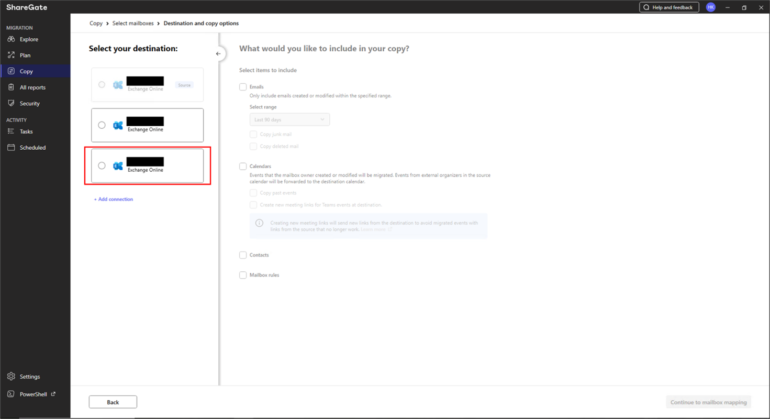
Task: Enable the Emails checkbox
Action: [243, 87]
